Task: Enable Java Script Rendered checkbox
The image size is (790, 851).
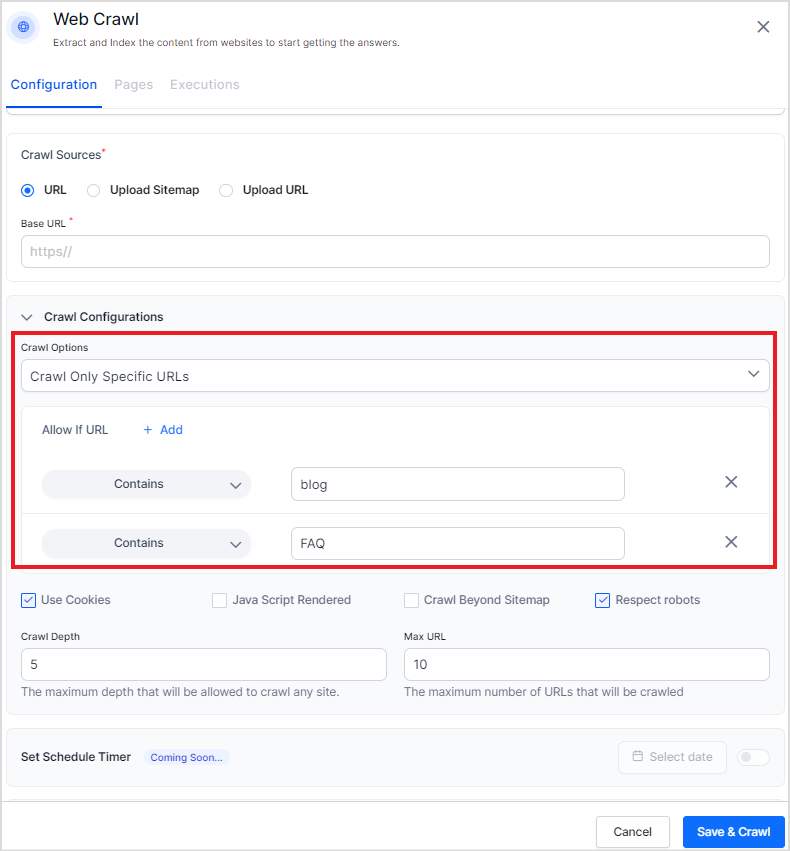Action: [220, 600]
